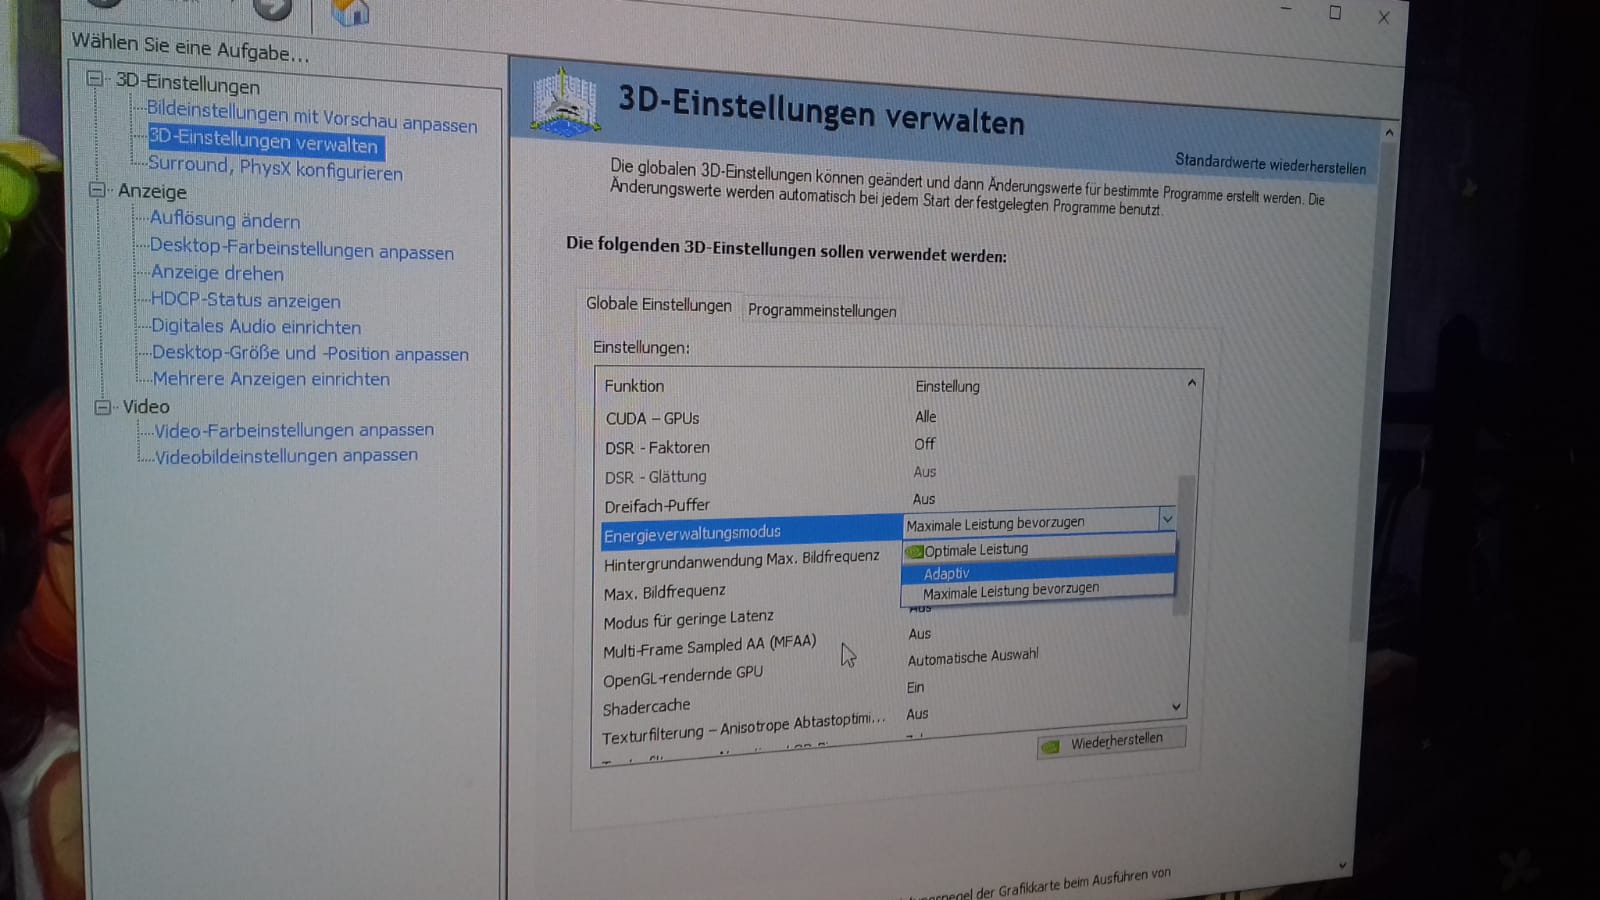Click the Automatische Auswahl value
This screenshot has width=1600, height=900.
tap(973, 657)
